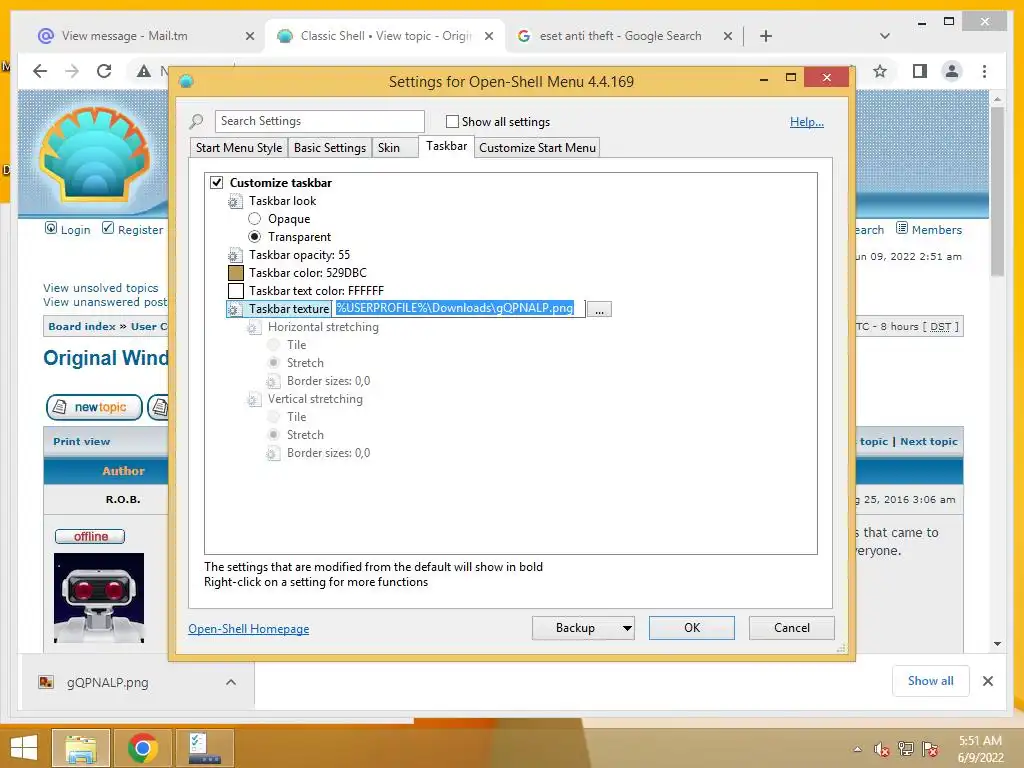Image resolution: width=1024 pixels, height=768 pixels.
Task: Click the muted volume tray icon
Action: [x=882, y=749]
